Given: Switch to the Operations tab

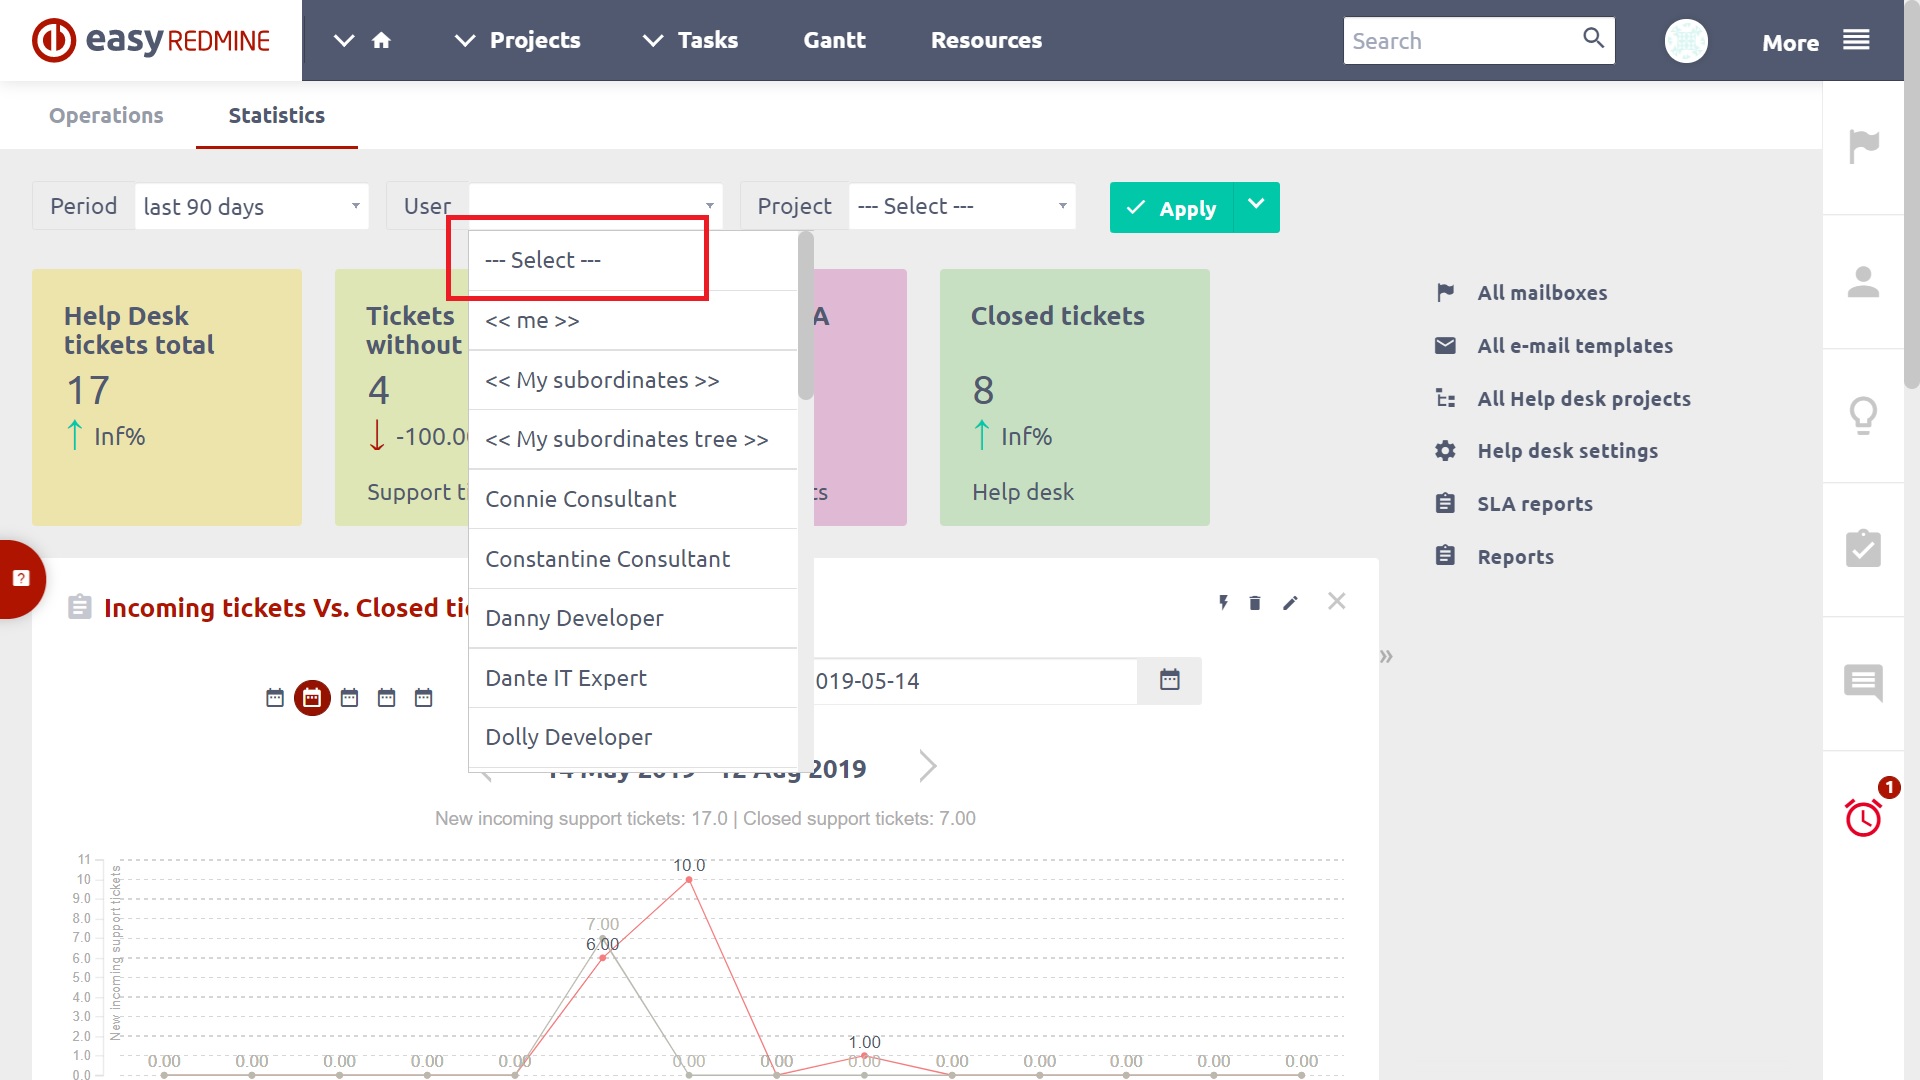Looking at the screenshot, I should (x=106, y=116).
